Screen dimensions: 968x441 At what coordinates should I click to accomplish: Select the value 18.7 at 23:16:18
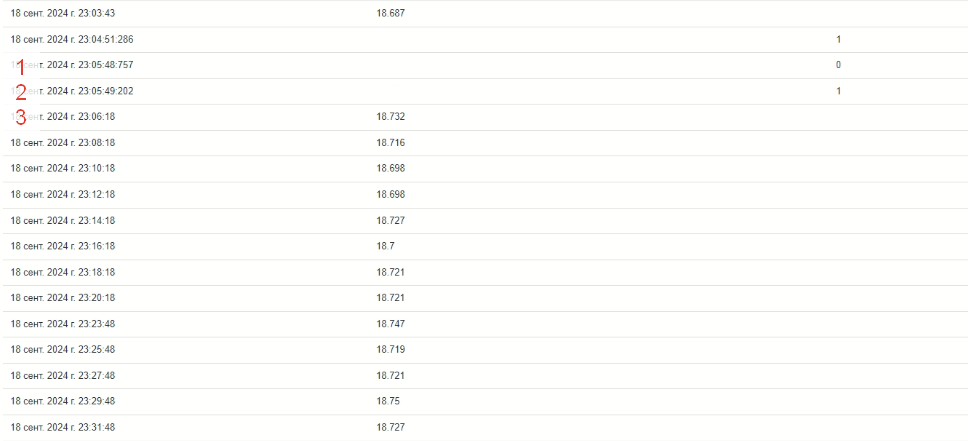(x=385, y=246)
